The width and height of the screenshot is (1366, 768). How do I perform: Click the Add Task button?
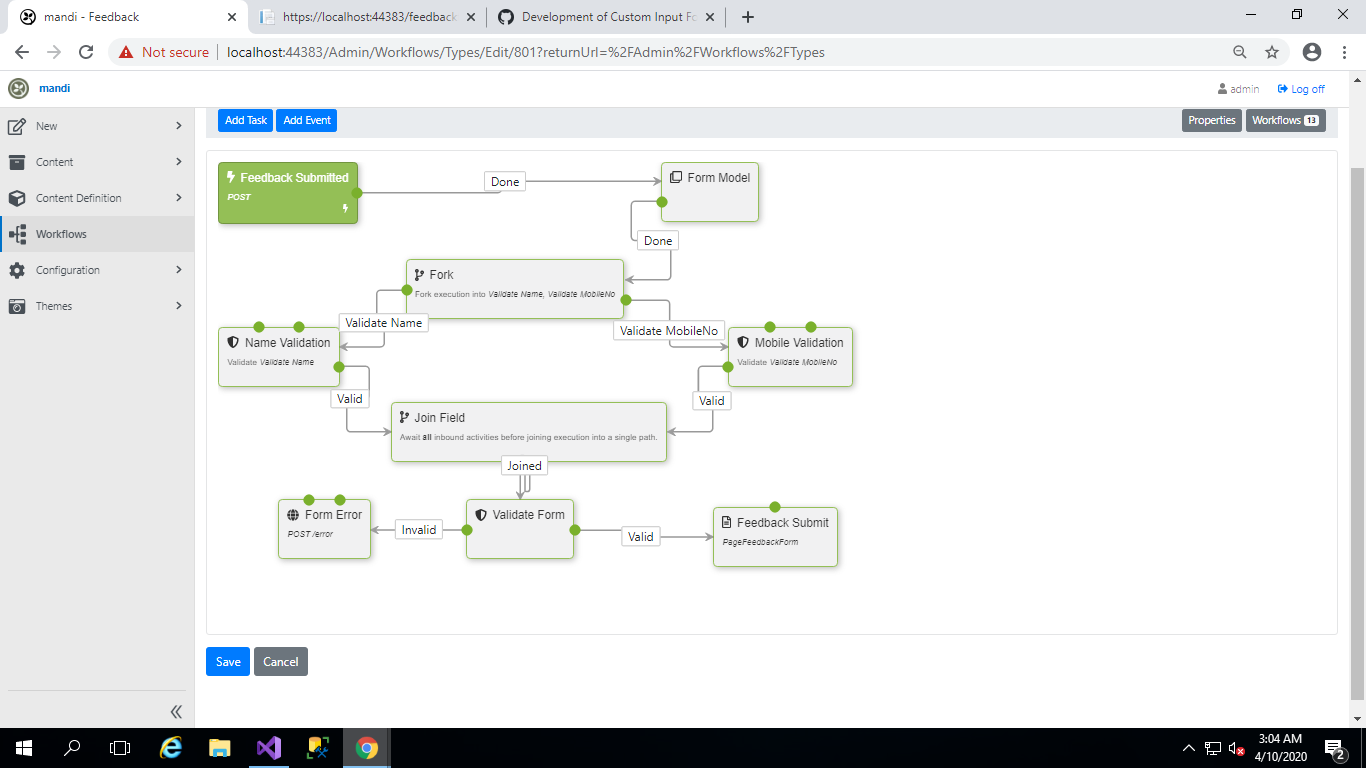click(x=244, y=119)
